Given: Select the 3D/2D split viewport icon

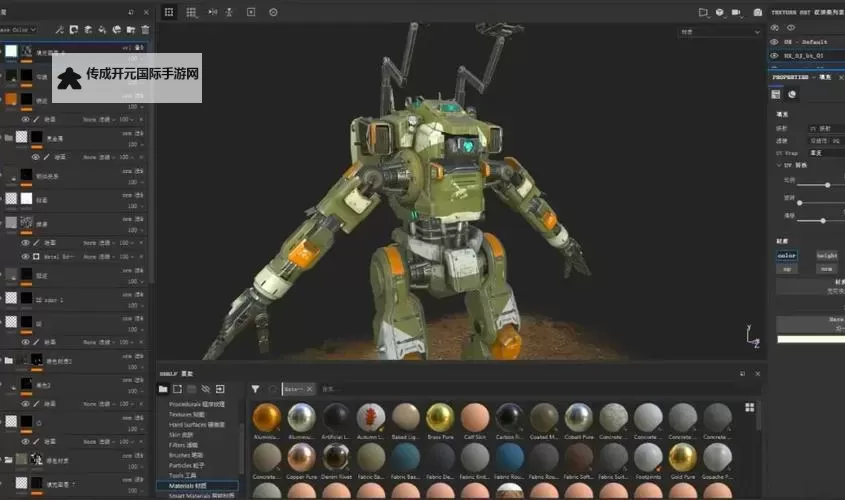Looking at the screenshot, I should click(x=169, y=12).
